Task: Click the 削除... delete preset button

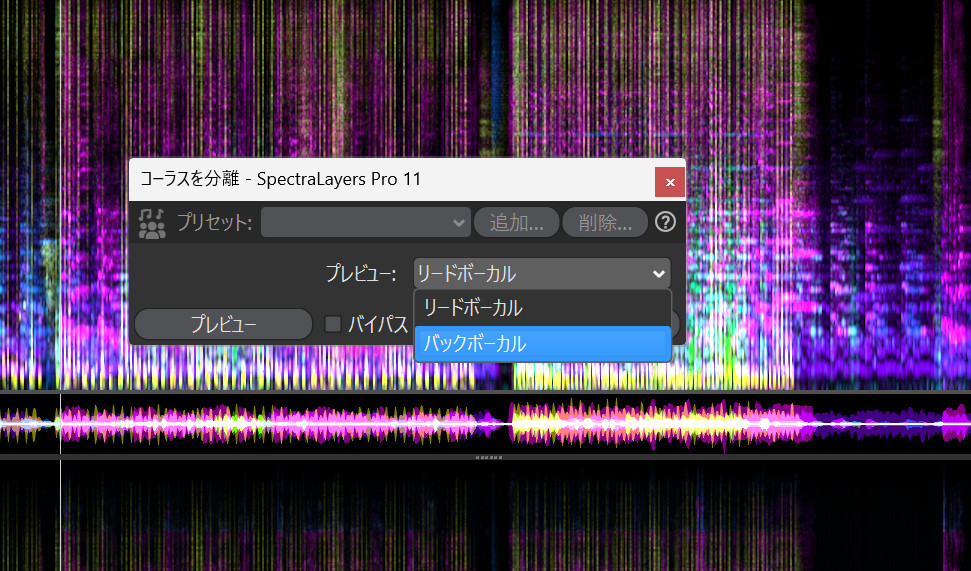Action: pyautogui.click(x=605, y=222)
